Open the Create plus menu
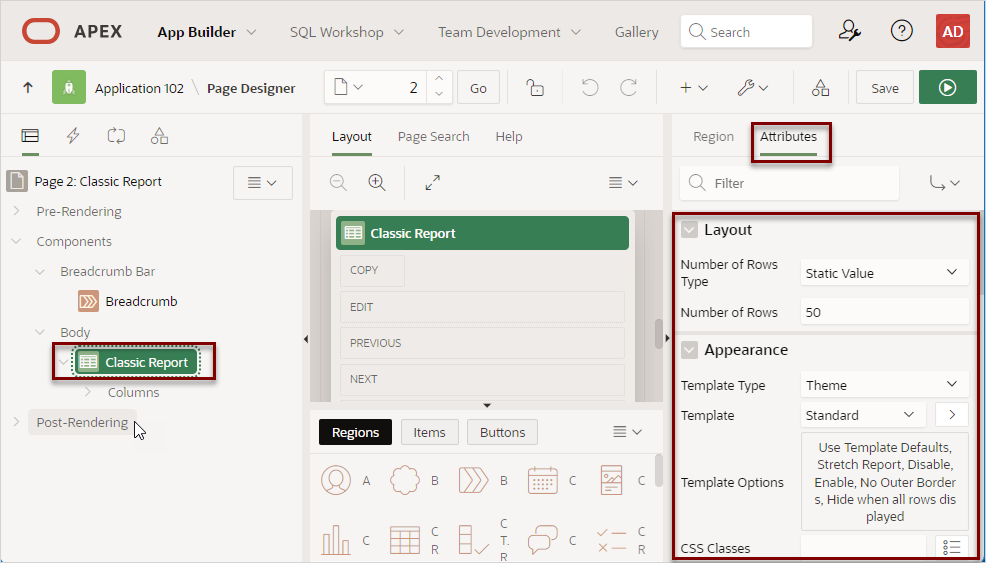This screenshot has height=563, width=986. click(x=694, y=88)
